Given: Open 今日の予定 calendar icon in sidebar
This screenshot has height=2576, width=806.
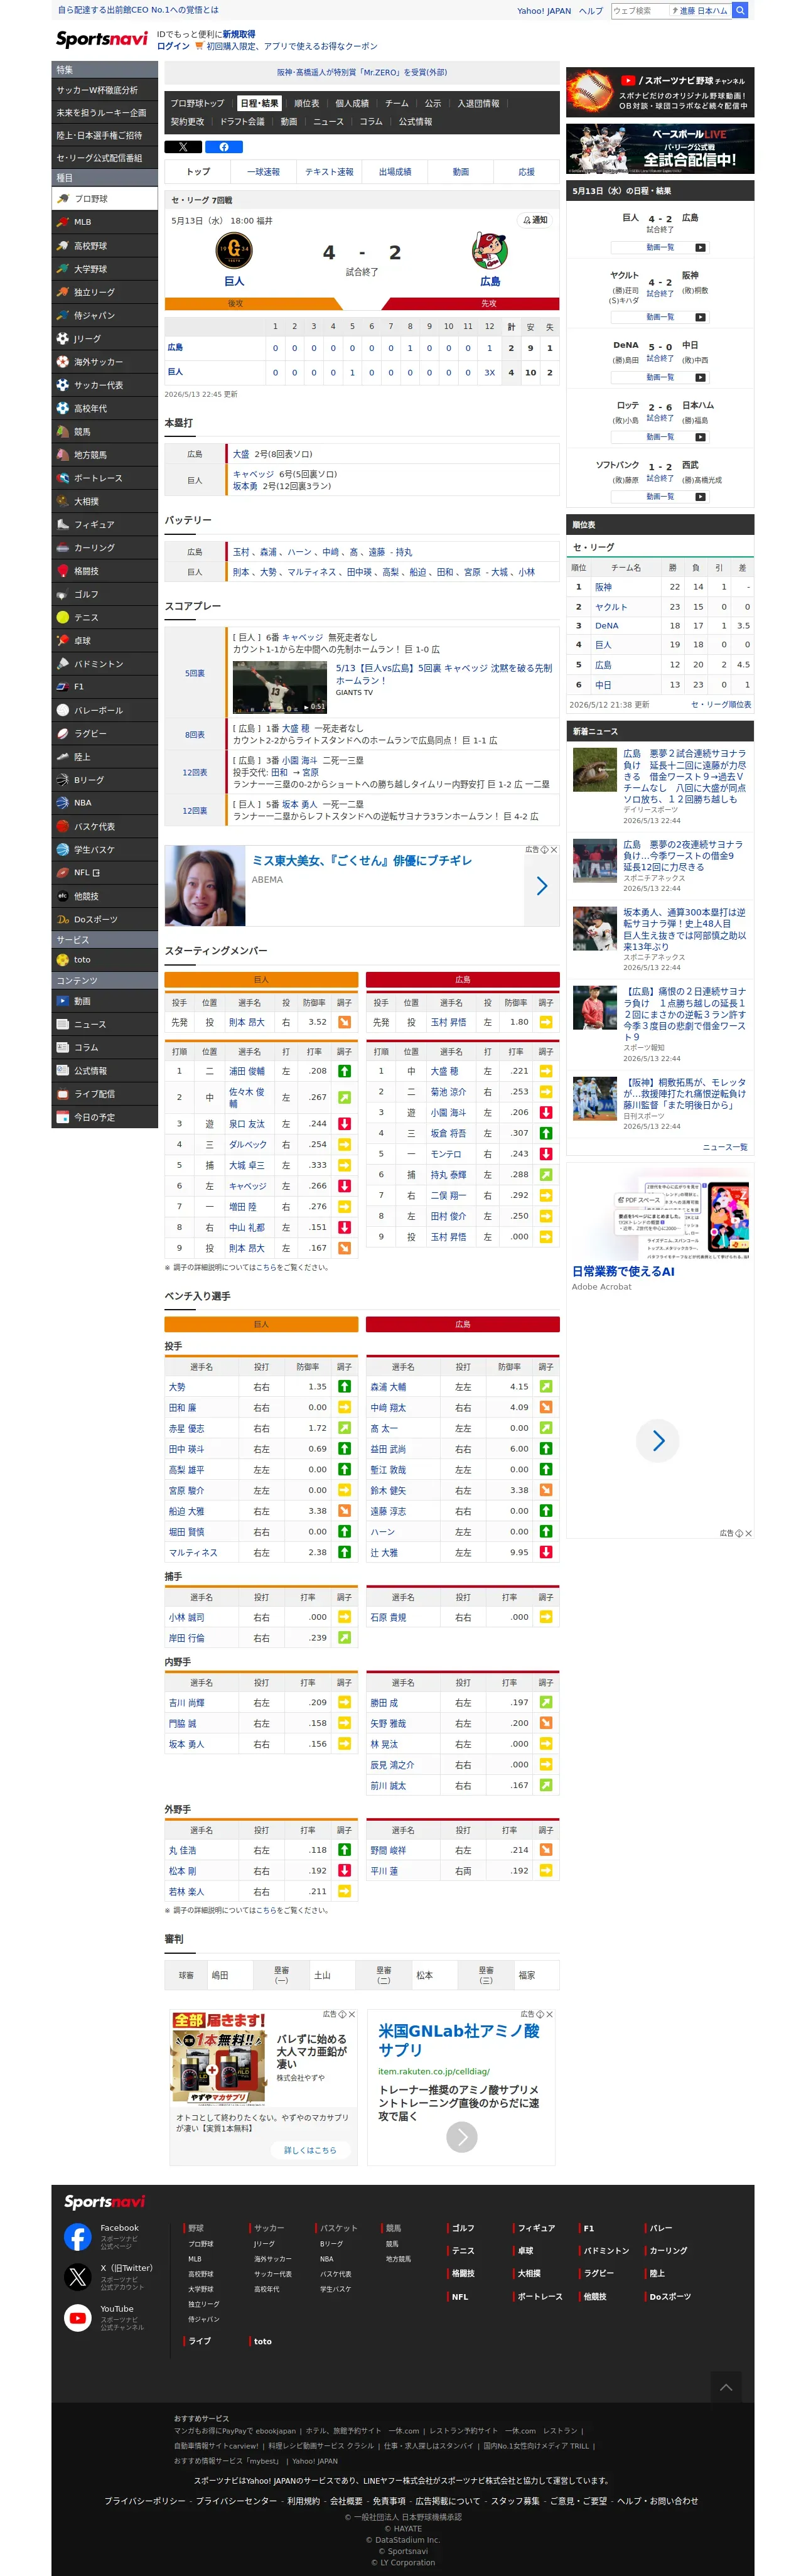Looking at the screenshot, I should point(63,1118).
